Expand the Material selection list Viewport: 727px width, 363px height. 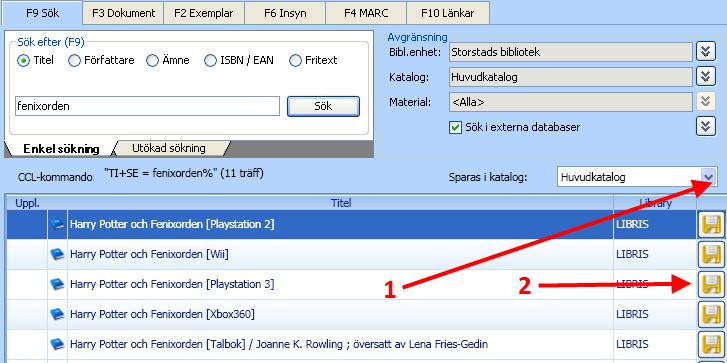pyautogui.click(x=706, y=102)
